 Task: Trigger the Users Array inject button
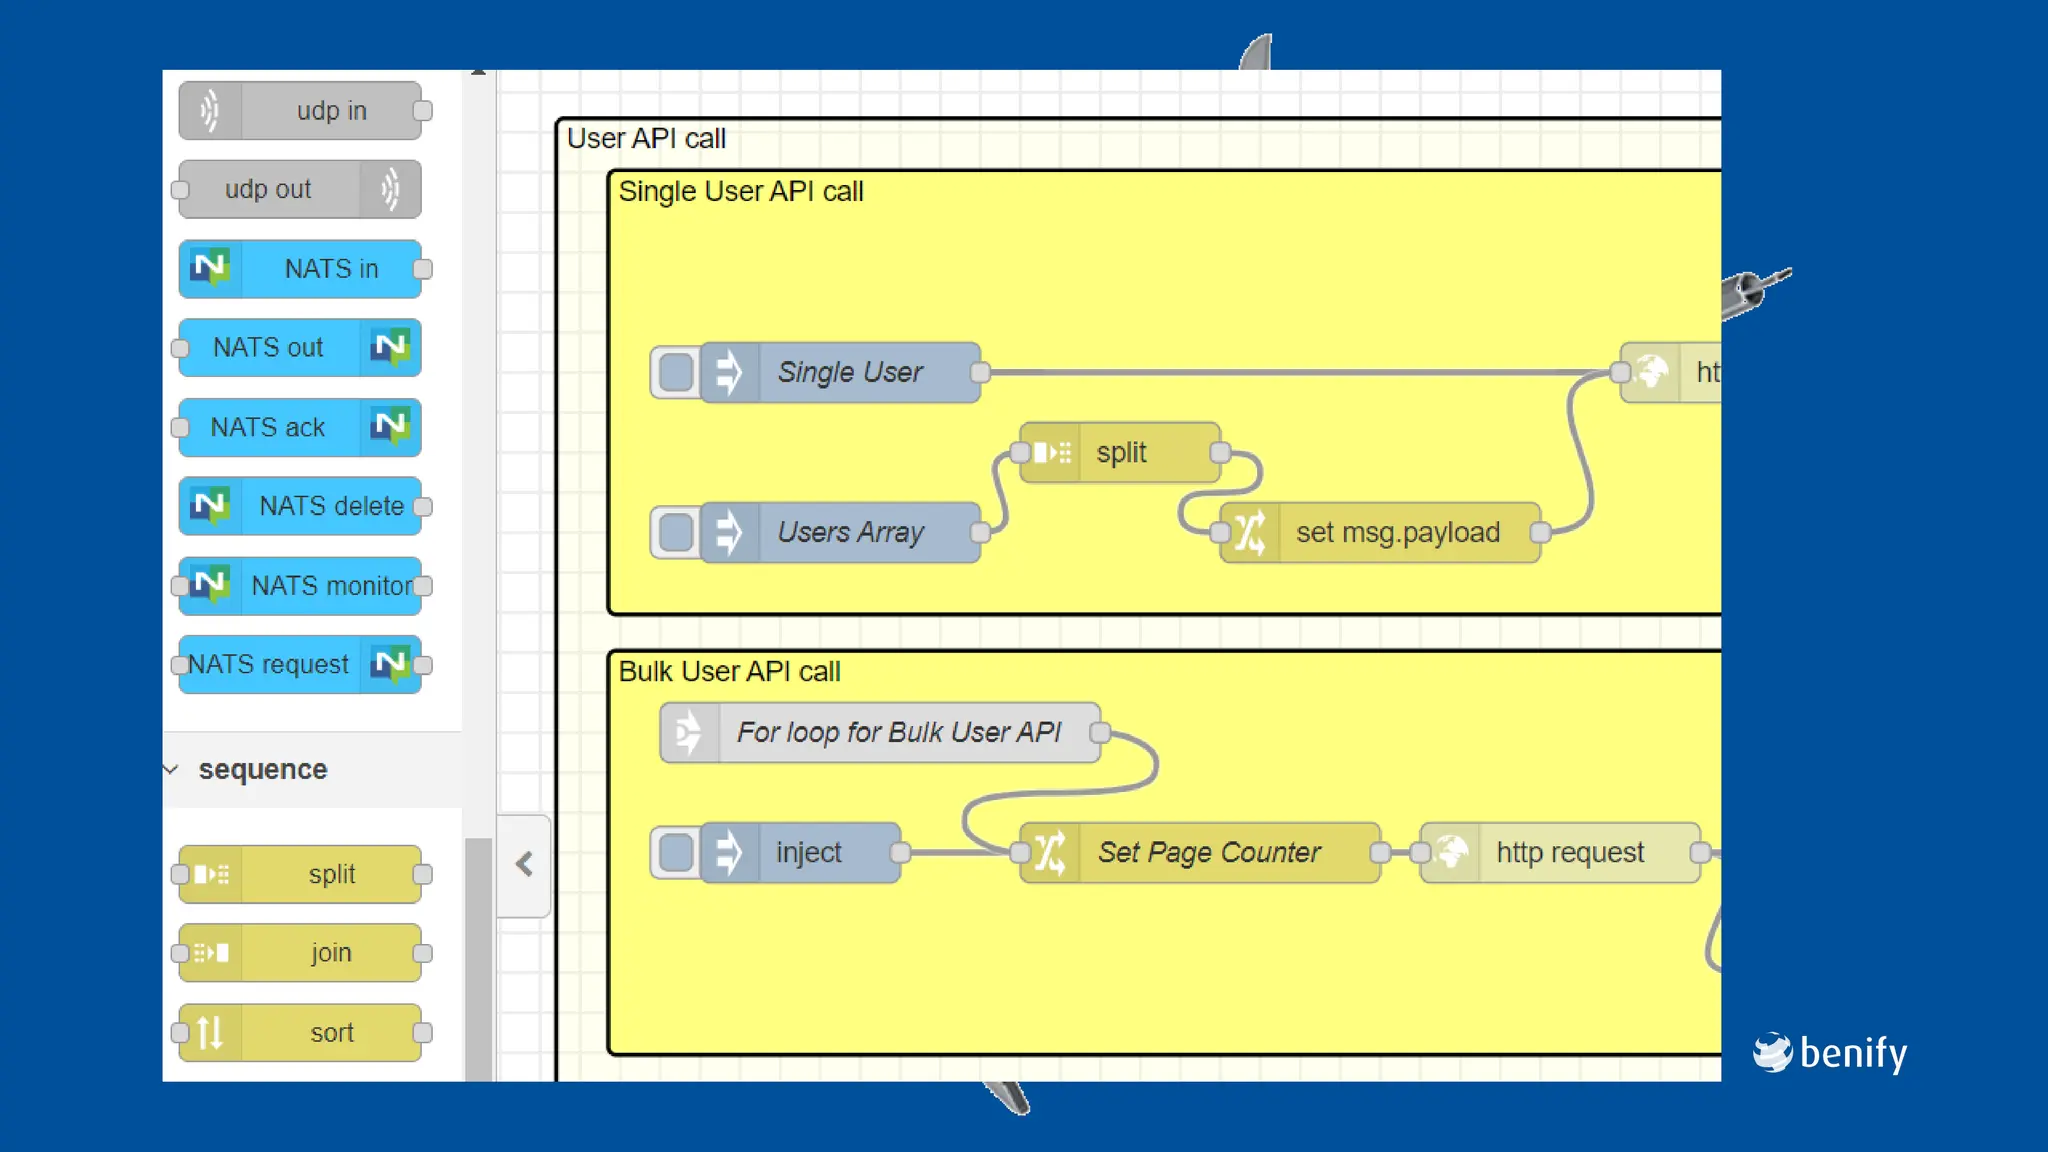point(676,532)
